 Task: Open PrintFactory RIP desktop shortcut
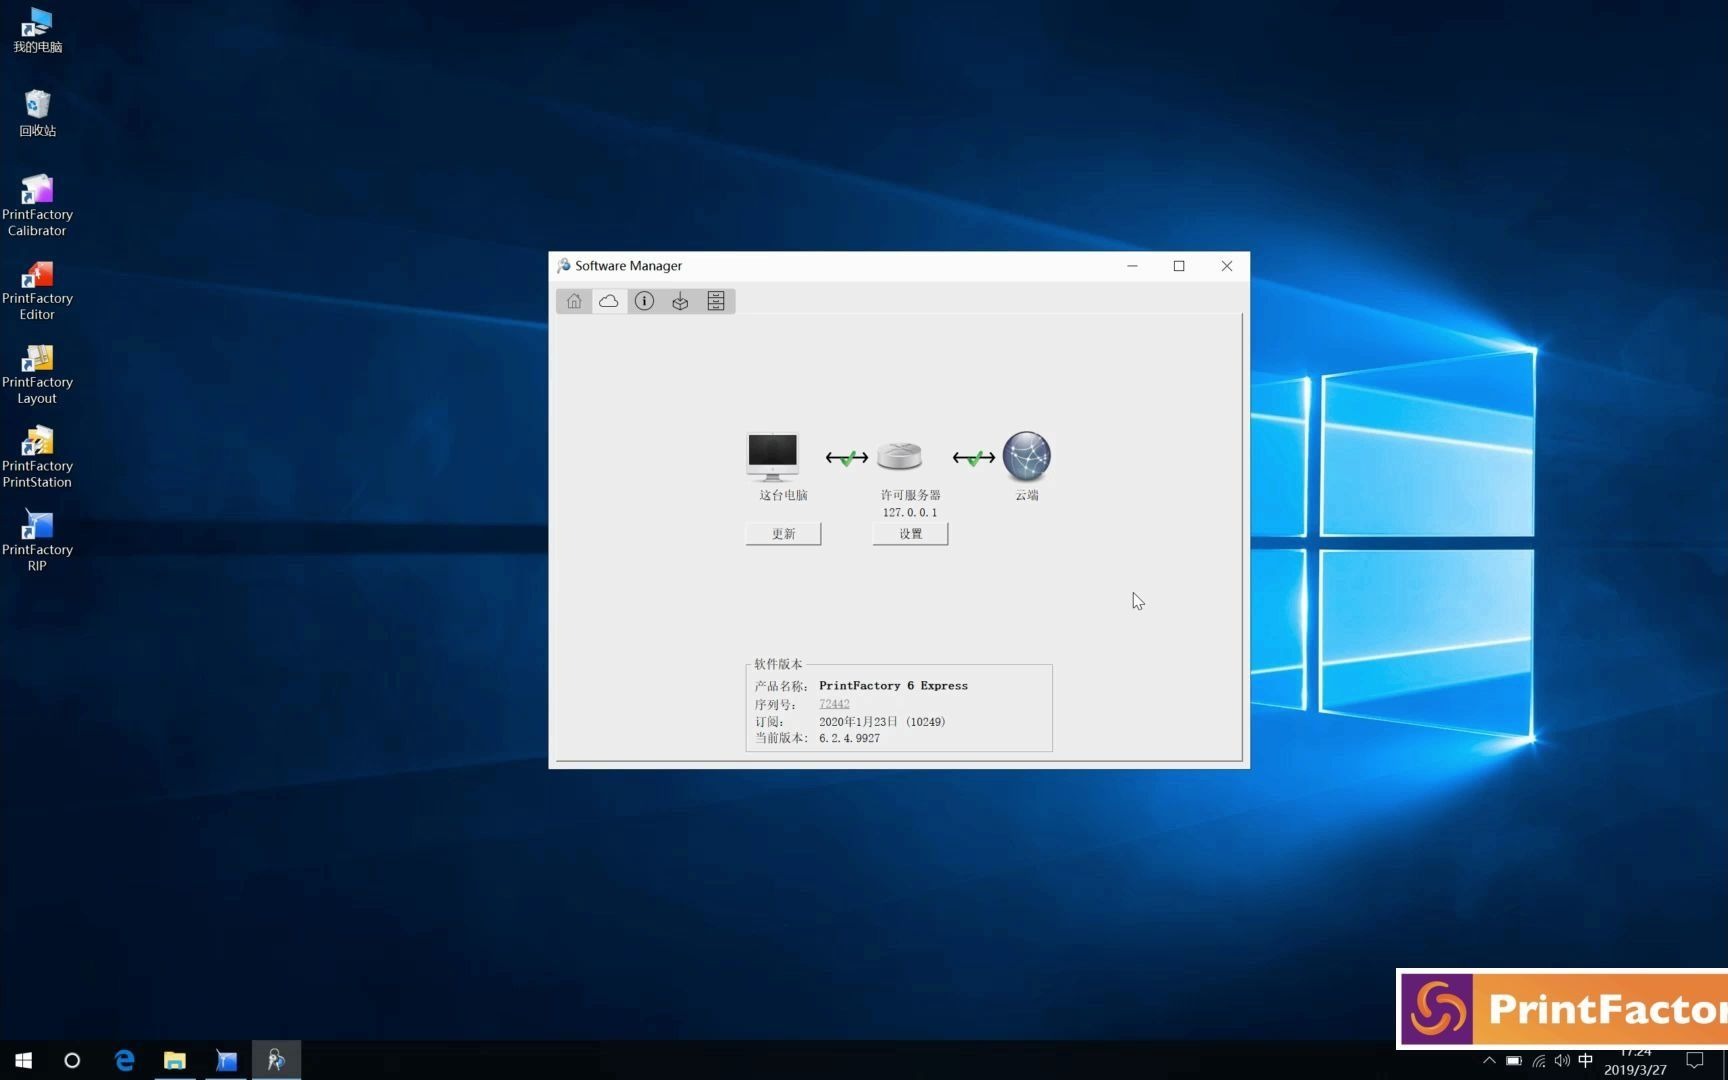click(x=37, y=541)
